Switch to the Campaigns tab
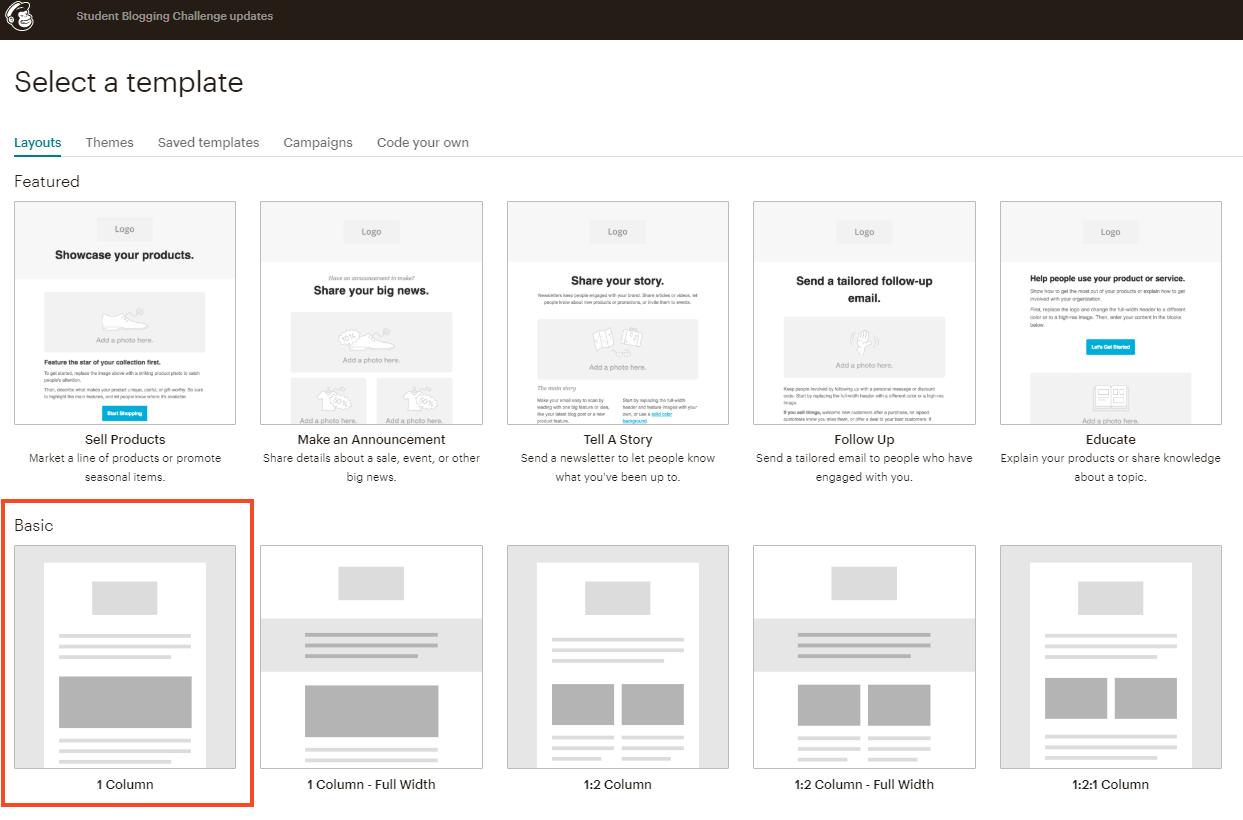 click(x=318, y=142)
